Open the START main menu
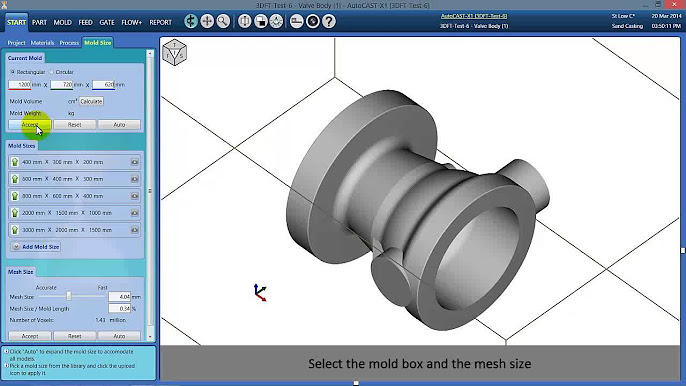Viewport: 686px width, 386px height. pyautogui.click(x=16, y=22)
